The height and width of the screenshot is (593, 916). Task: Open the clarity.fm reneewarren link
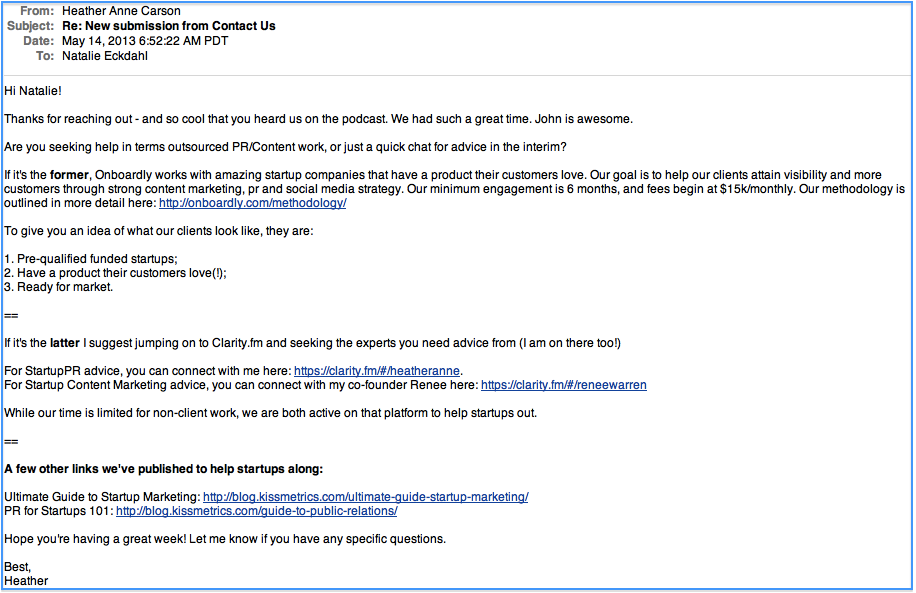564,385
